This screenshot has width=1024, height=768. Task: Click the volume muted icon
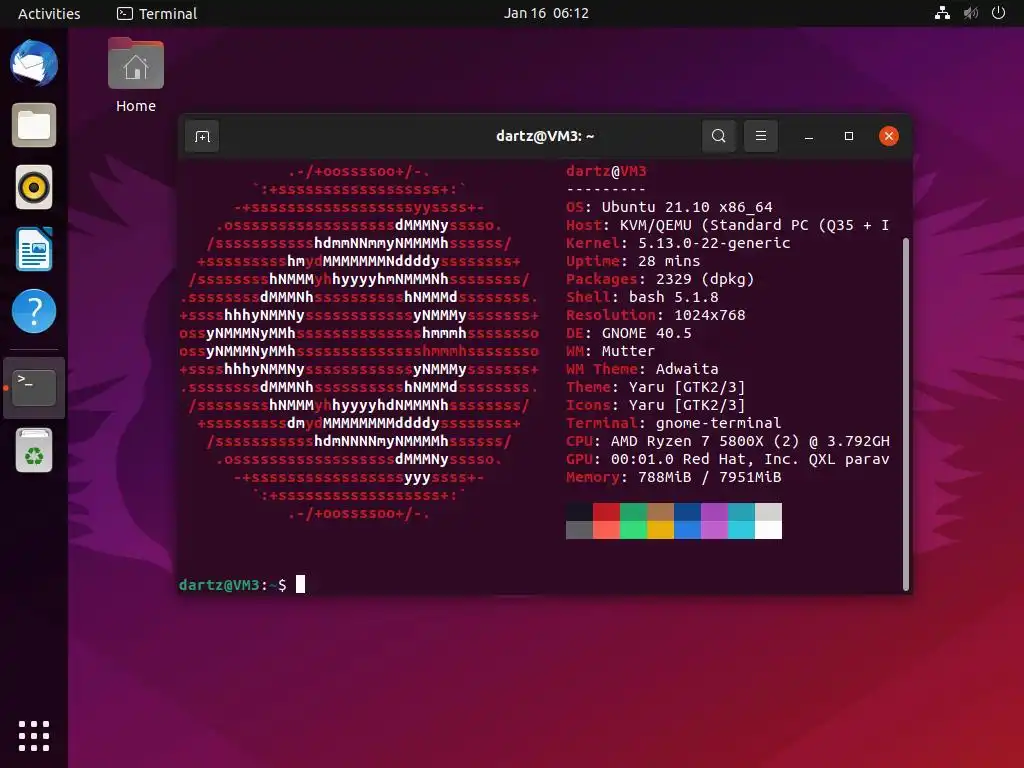tap(970, 13)
